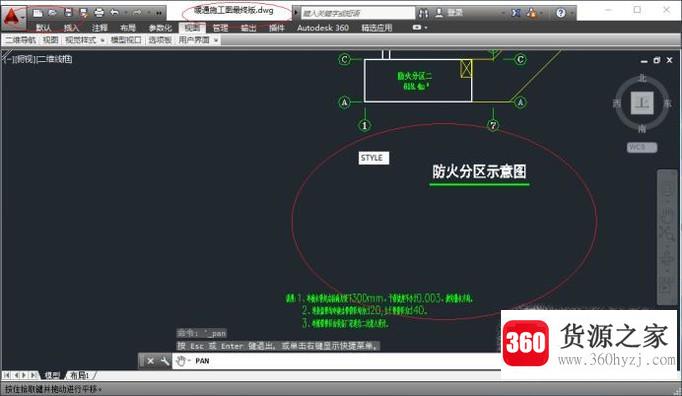This screenshot has height=396, width=682.
Task: Click the 俯视 view control label
Action: (x=24, y=59)
